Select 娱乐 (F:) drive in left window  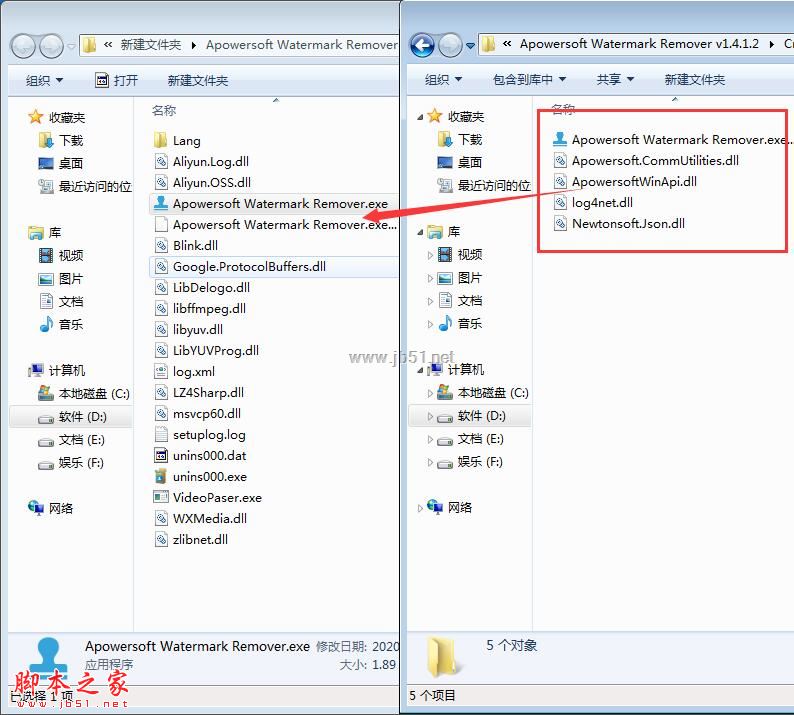(x=71, y=462)
